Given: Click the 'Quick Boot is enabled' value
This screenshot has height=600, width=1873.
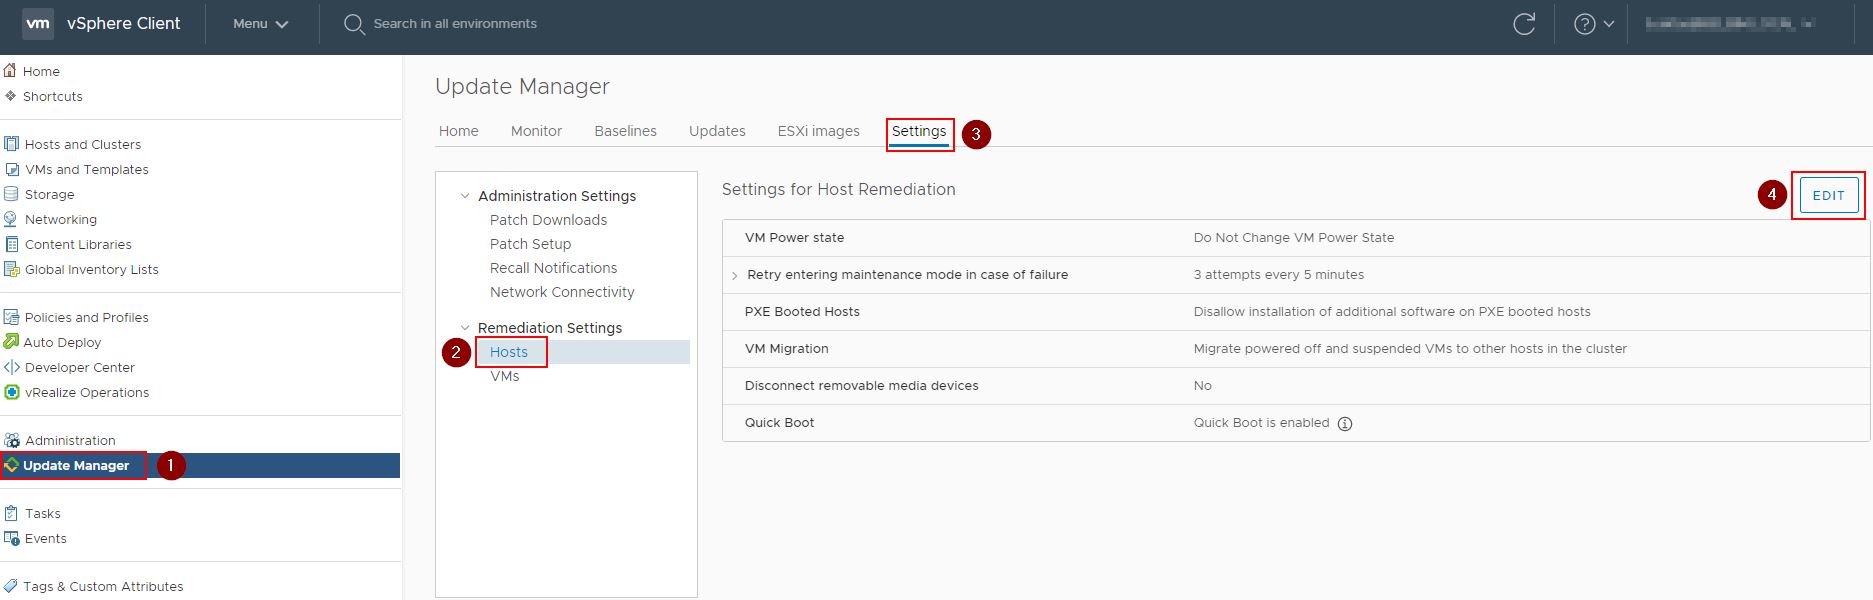Looking at the screenshot, I should (1261, 423).
